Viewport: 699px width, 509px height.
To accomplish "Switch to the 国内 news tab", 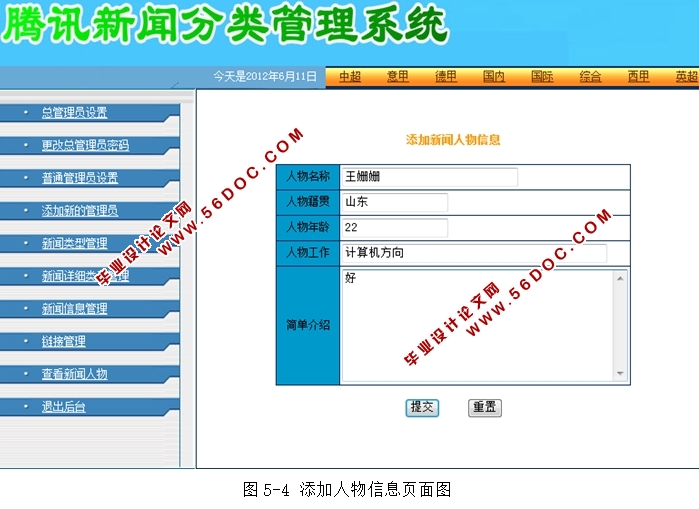I will (494, 77).
